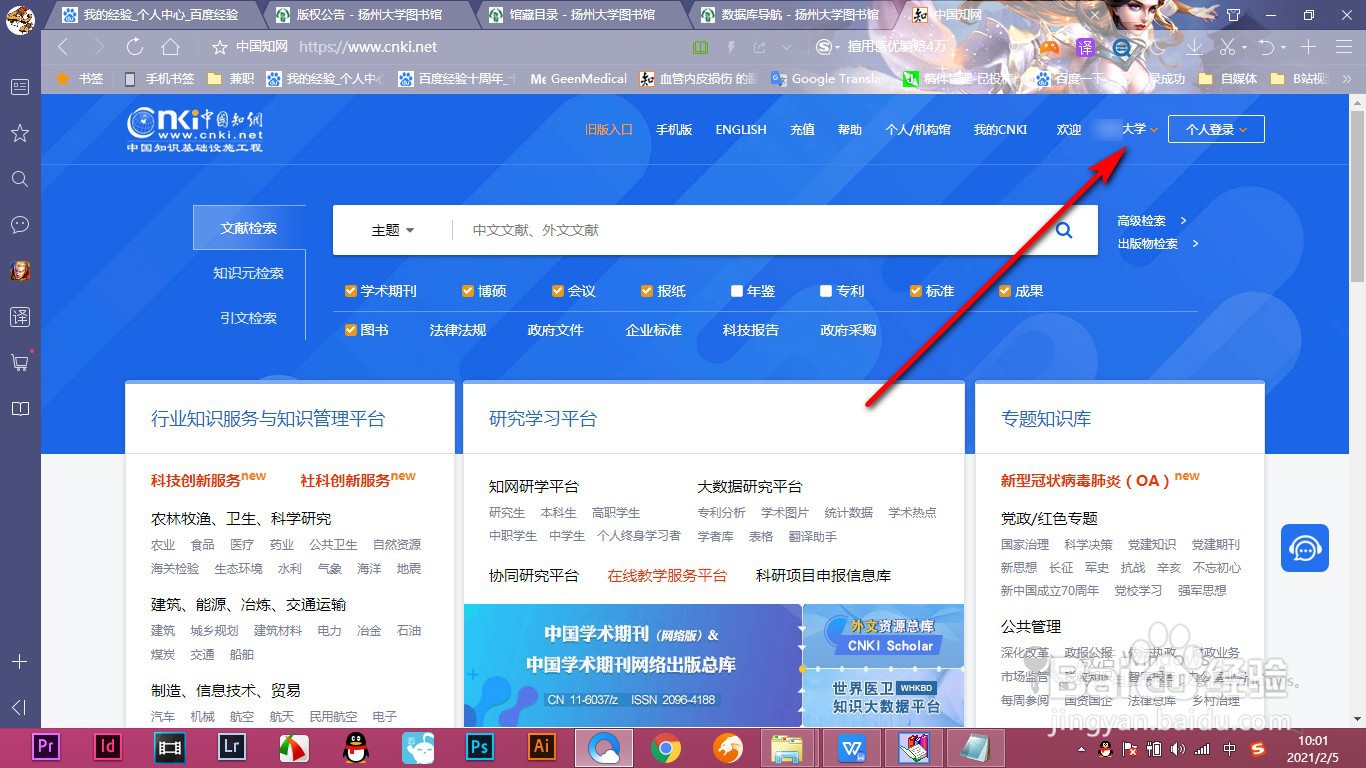Open the 在线教学服务平台 link
This screenshot has width=1366, height=768.
(667, 576)
